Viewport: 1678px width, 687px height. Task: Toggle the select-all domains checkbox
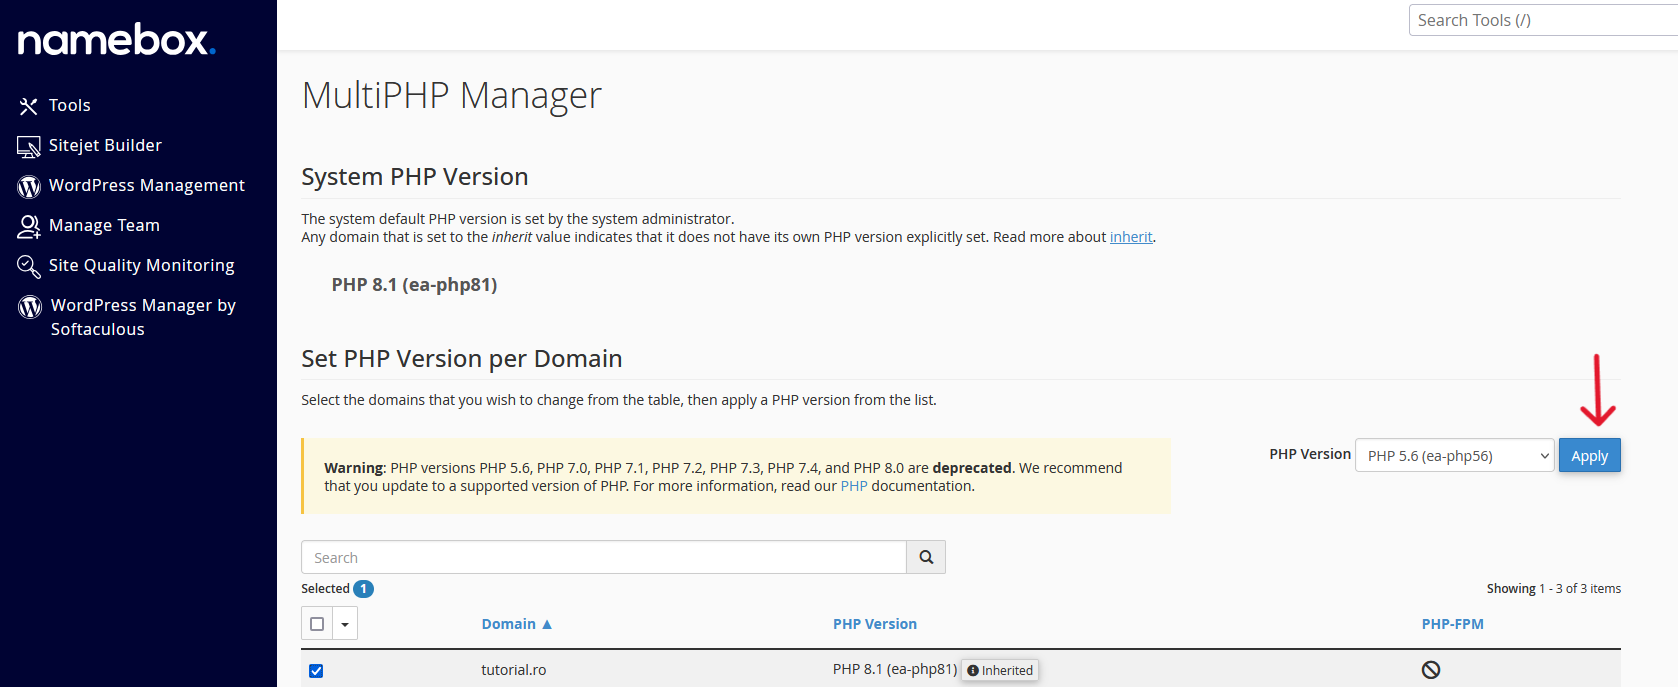click(x=317, y=624)
